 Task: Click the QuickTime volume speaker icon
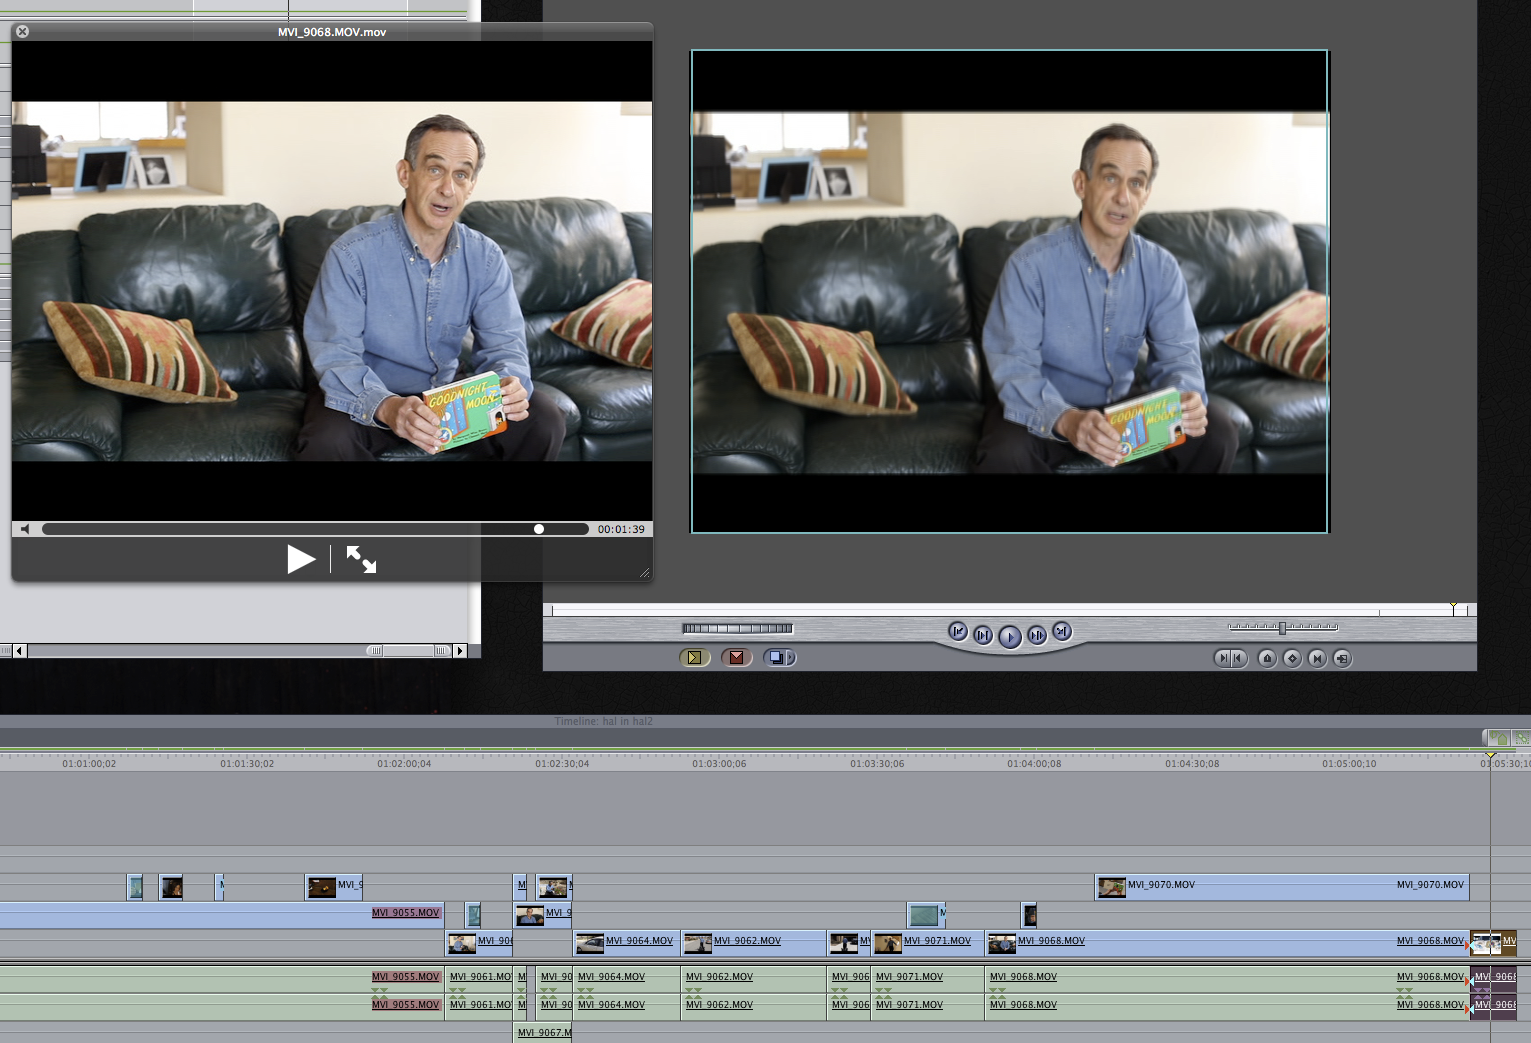point(26,529)
